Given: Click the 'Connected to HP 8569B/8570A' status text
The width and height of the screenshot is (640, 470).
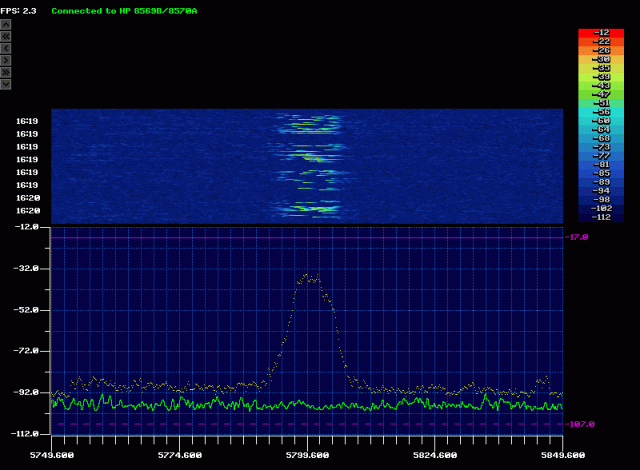Looking at the screenshot, I should click(x=124, y=11).
